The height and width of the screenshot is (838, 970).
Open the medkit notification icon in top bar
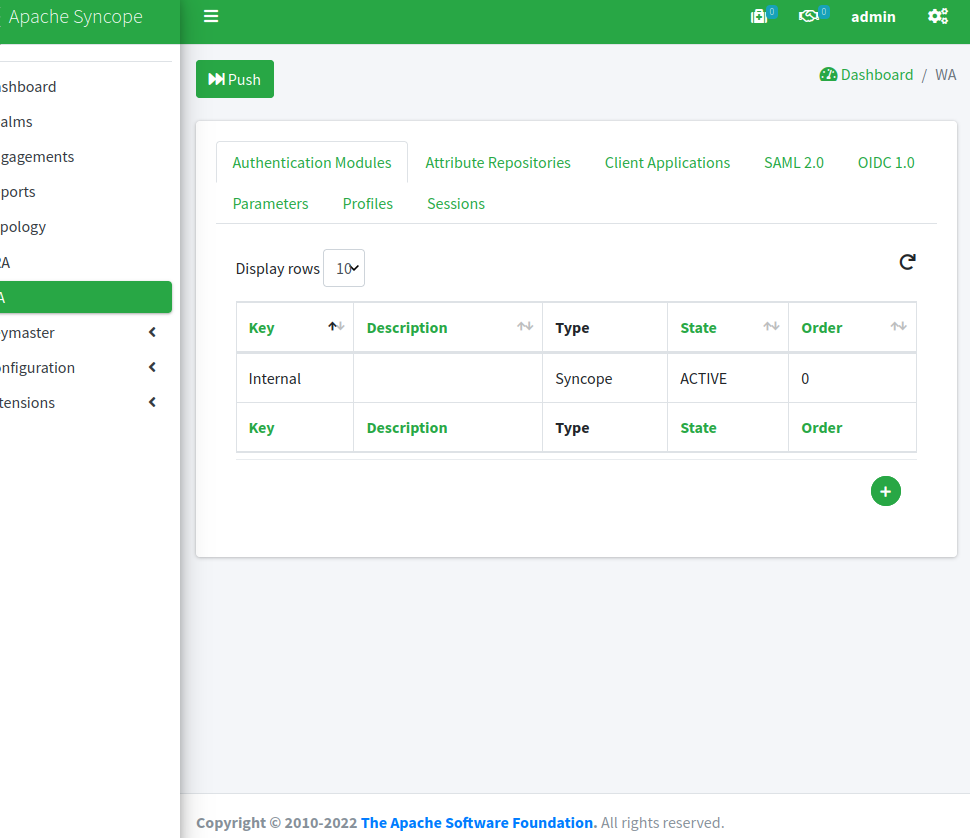759,17
